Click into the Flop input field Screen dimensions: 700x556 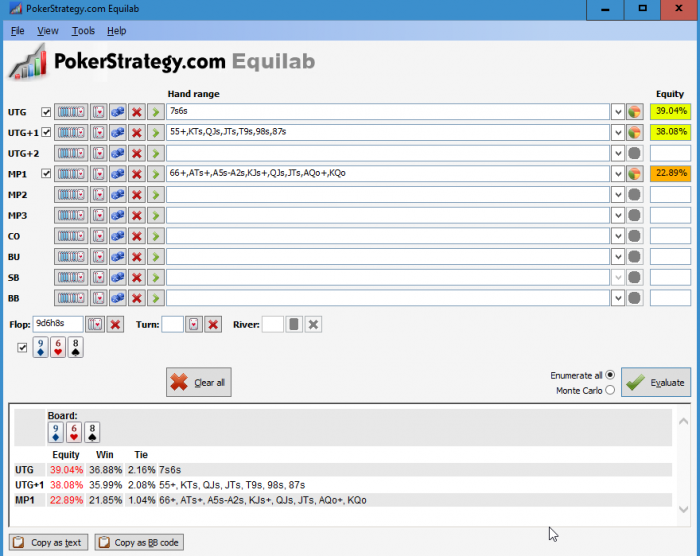pyautogui.click(x=58, y=324)
